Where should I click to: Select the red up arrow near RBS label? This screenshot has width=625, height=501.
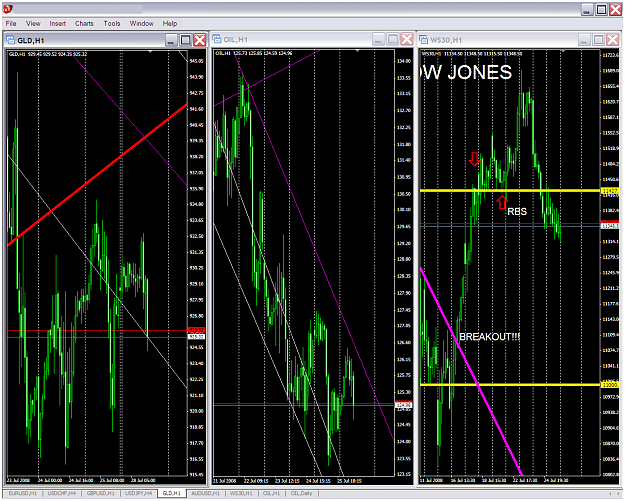(x=502, y=202)
